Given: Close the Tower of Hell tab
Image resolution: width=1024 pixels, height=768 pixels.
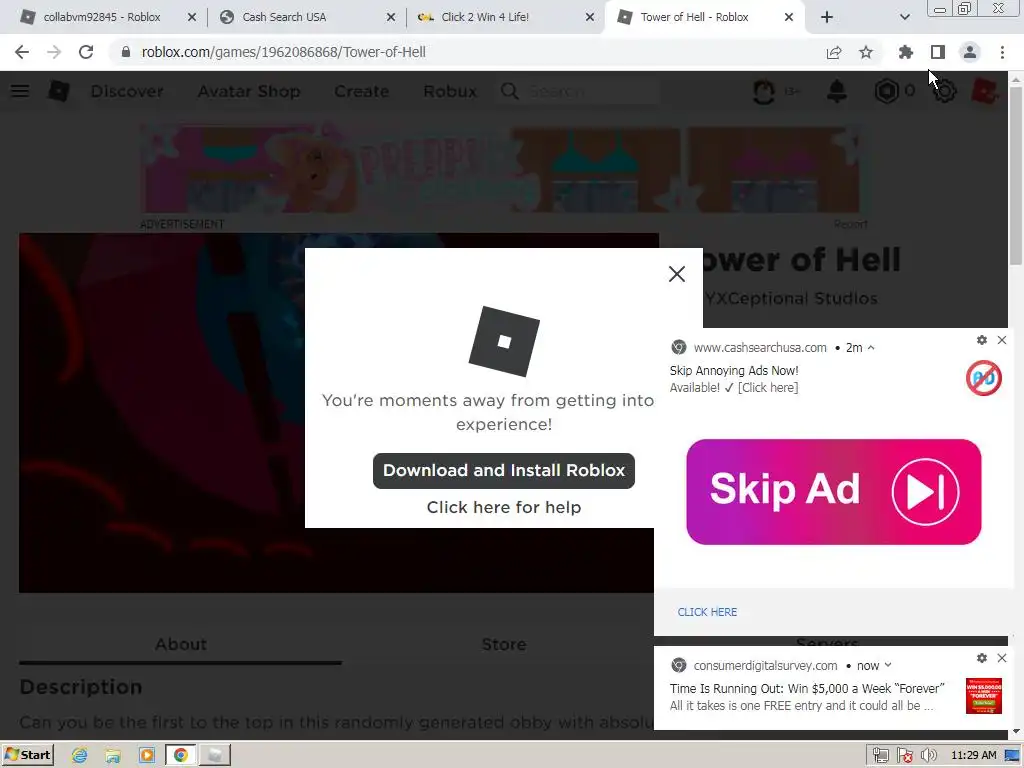Looking at the screenshot, I should click(789, 17).
